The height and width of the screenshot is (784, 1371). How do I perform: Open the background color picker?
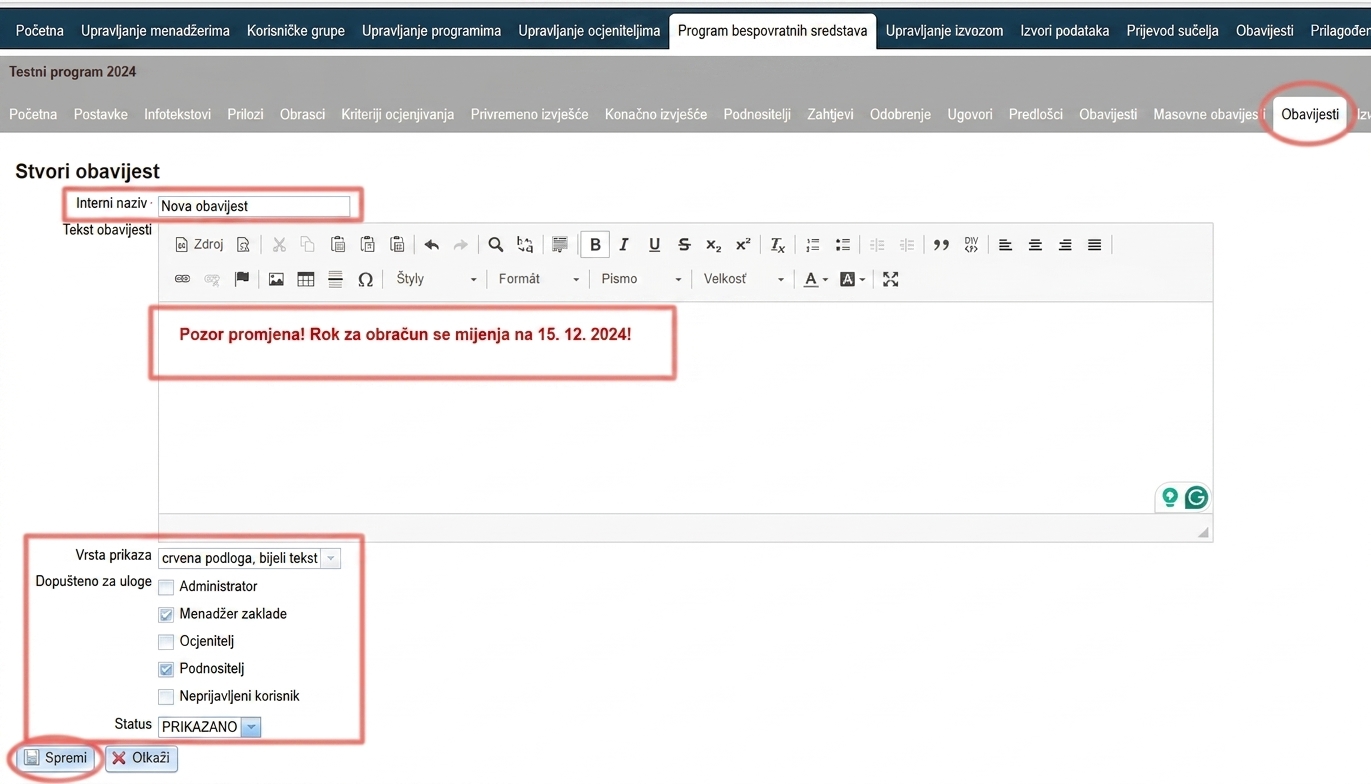pyautogui.click(x=852, y=279)
